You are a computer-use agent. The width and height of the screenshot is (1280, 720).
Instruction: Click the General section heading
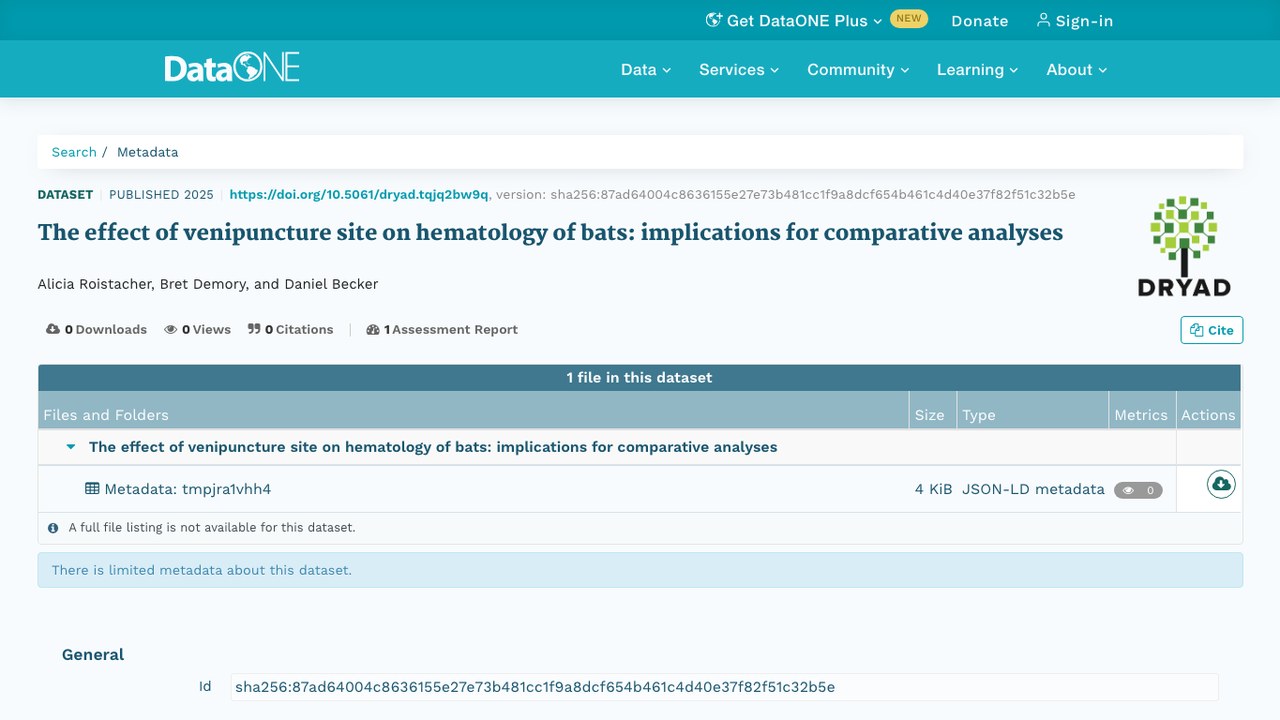pos(93,655)
